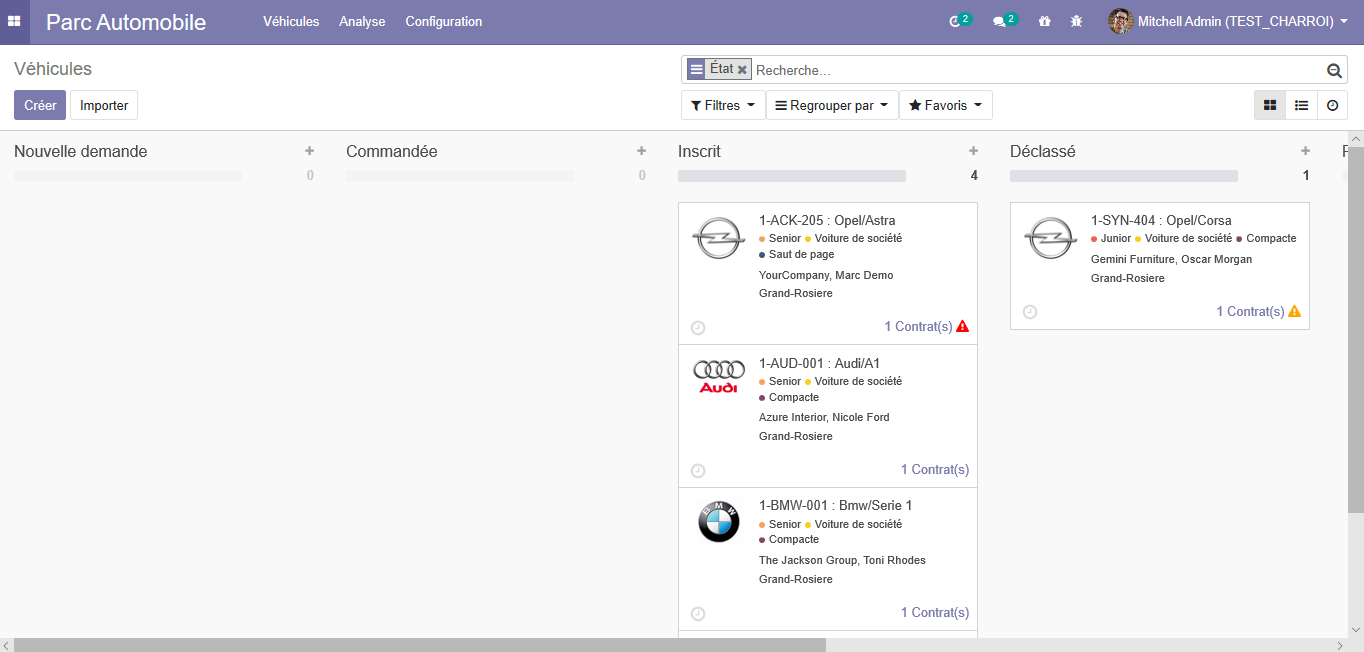
Task: Switch to kanban view
Action: [x=1270, y=105]
